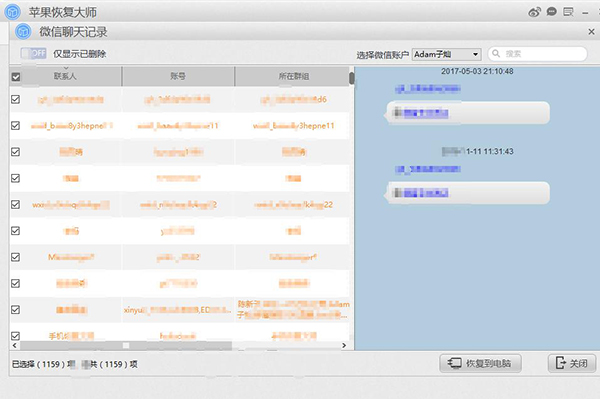Click the 关闭 button
Screen dimensions: 600x399
tap(572, 363)
